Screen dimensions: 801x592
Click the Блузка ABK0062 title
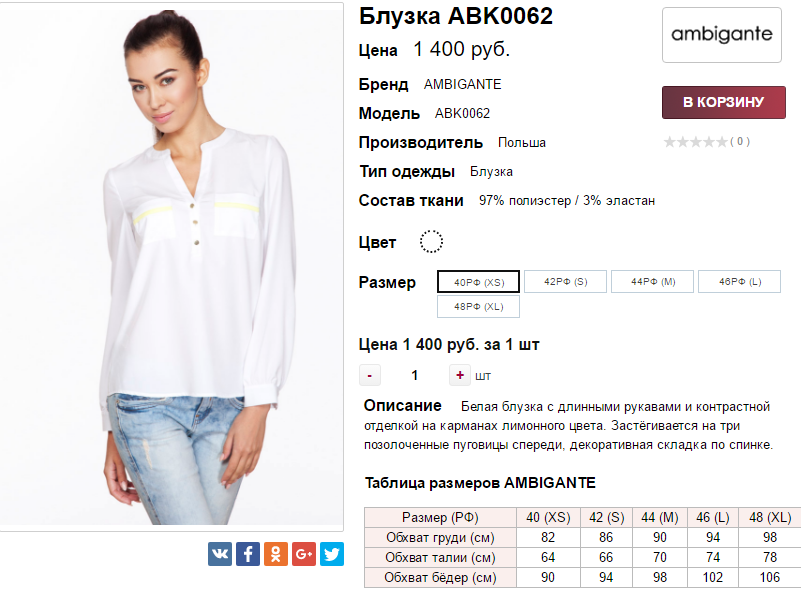click(456, 16)
